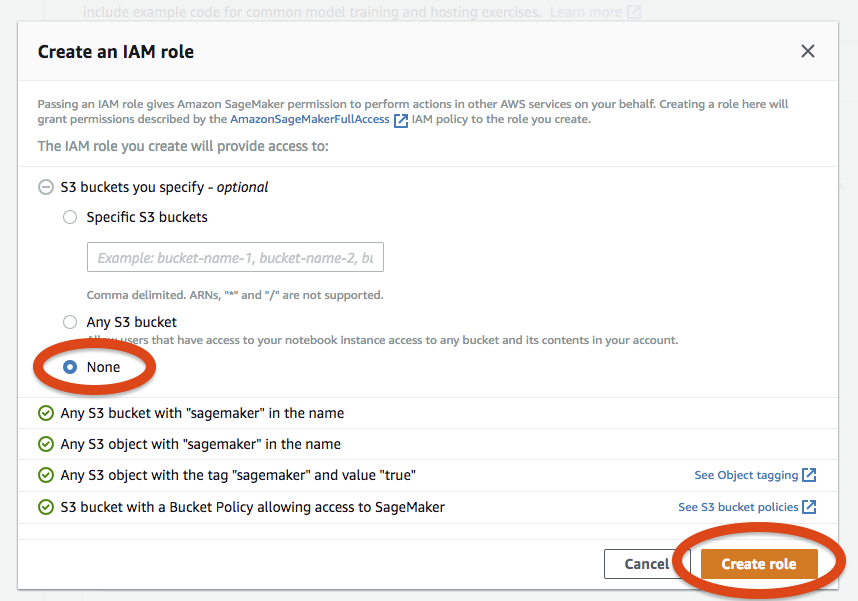Image resolution: width=858 pixels, height=601 pixels.
Task: Select the None radio button
Action: (69, 367)
